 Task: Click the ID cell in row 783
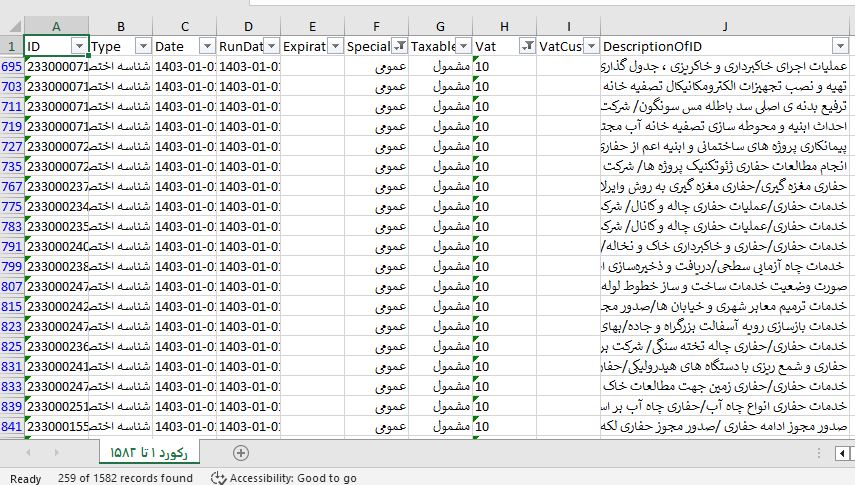56,226
